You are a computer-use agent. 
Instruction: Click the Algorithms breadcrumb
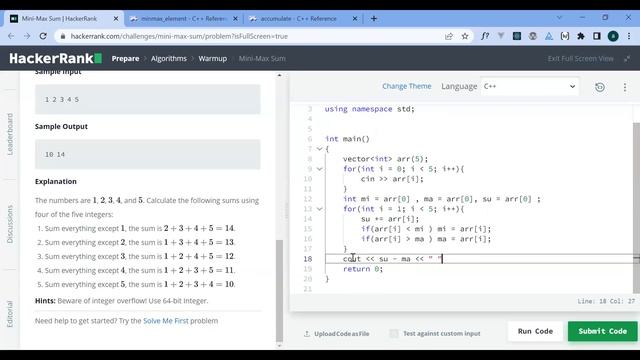coord(169,59)
